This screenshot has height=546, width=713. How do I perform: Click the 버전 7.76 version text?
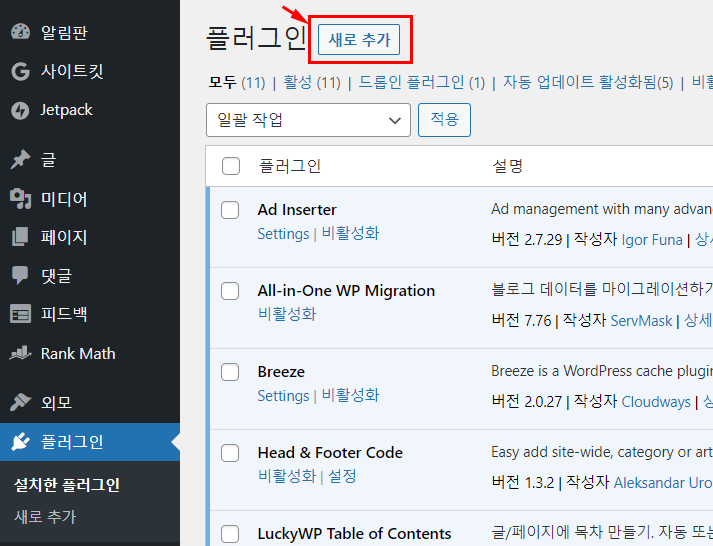522,321
